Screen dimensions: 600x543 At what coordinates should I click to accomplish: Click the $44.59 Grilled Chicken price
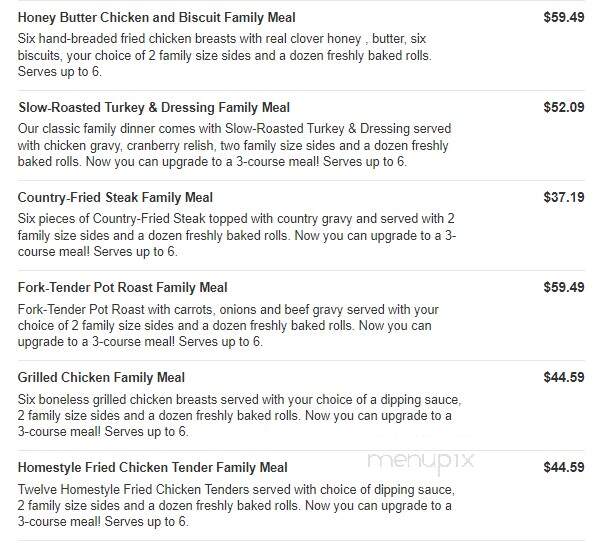coord(564,377)
